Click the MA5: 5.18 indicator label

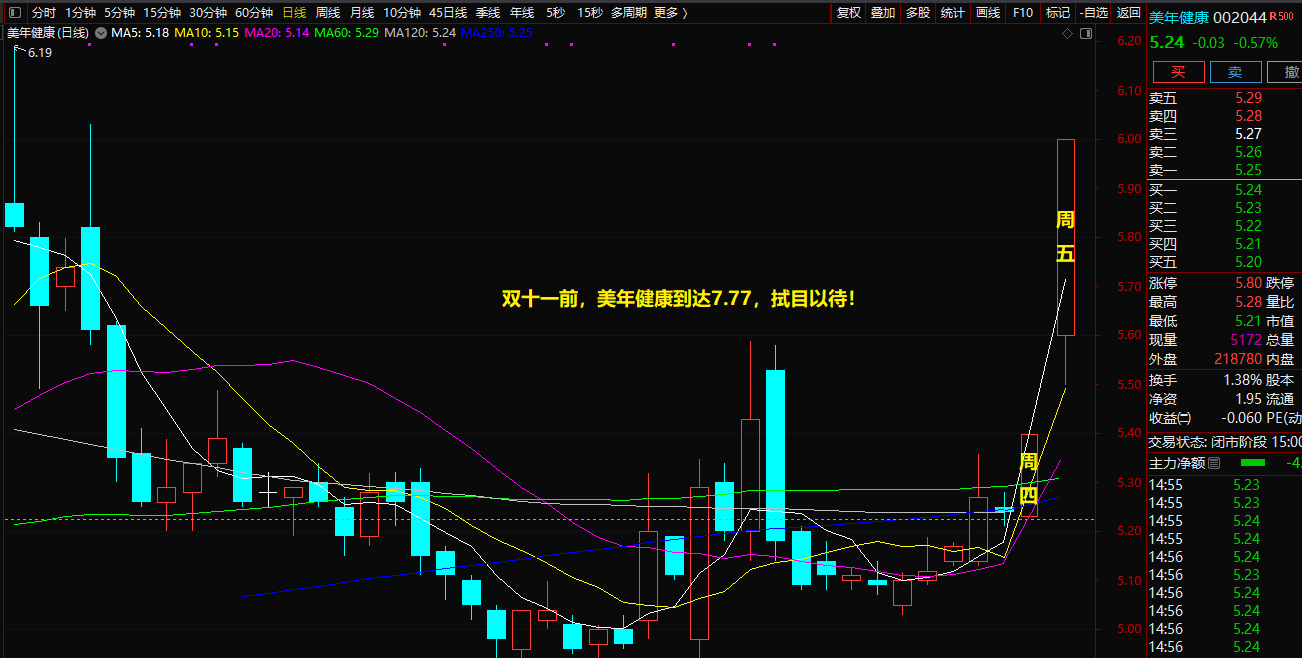(x=139, y=33)
